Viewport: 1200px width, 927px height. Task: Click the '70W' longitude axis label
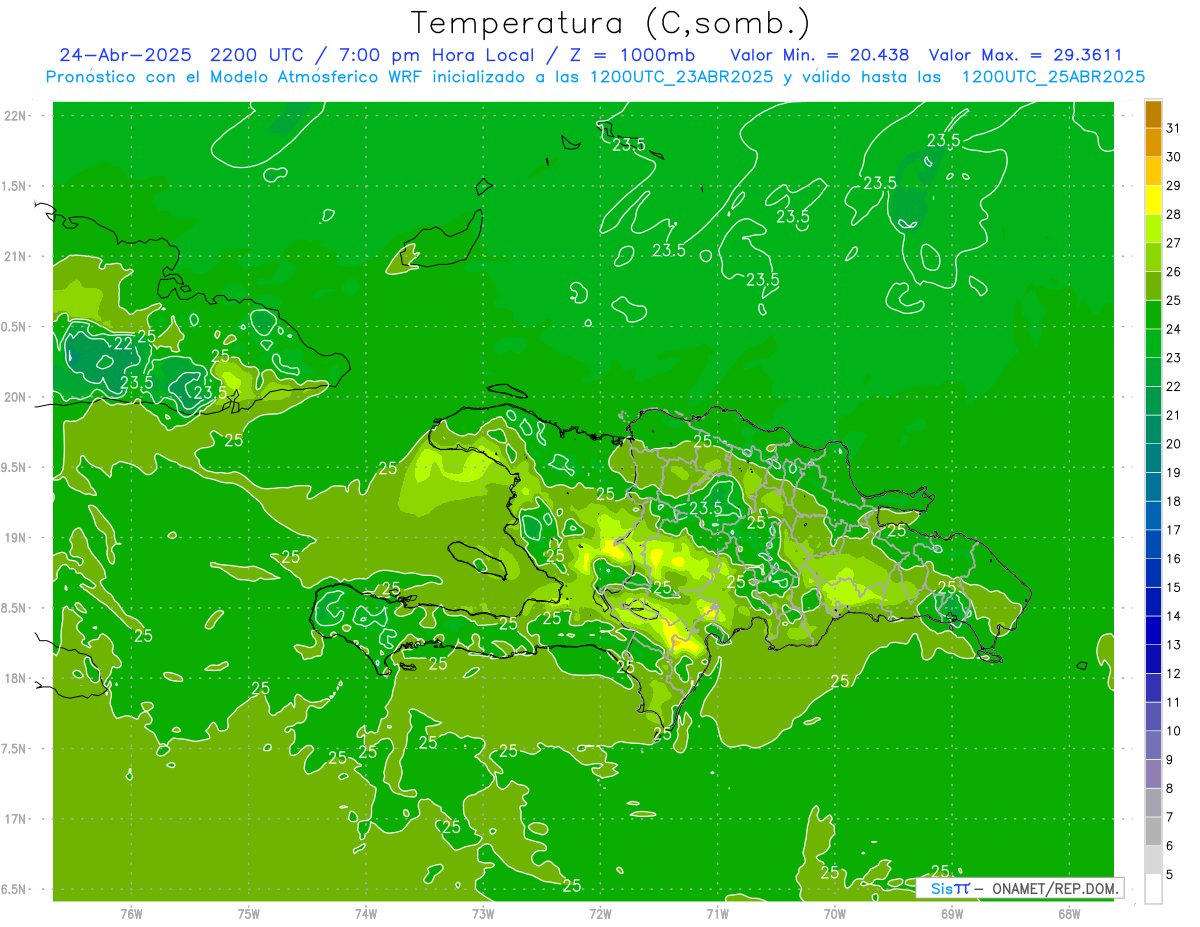coord(835,913)
